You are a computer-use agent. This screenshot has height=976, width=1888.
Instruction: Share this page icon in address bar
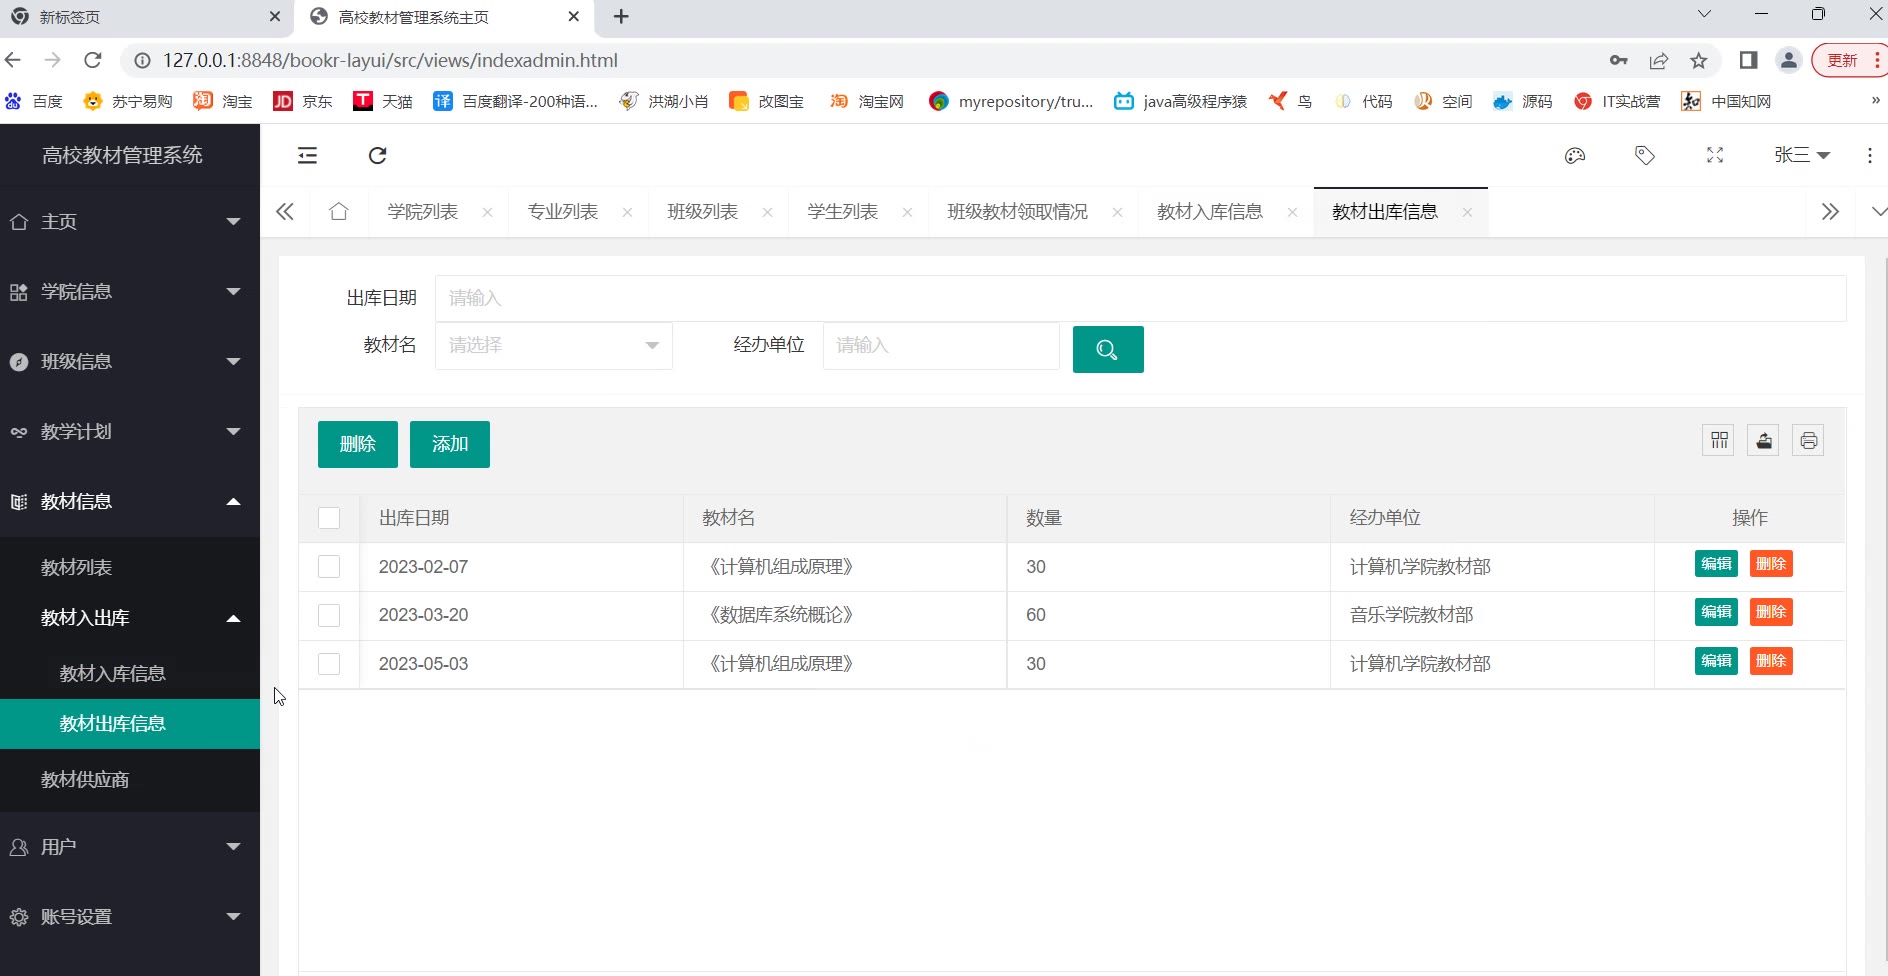pos(1659,60)
